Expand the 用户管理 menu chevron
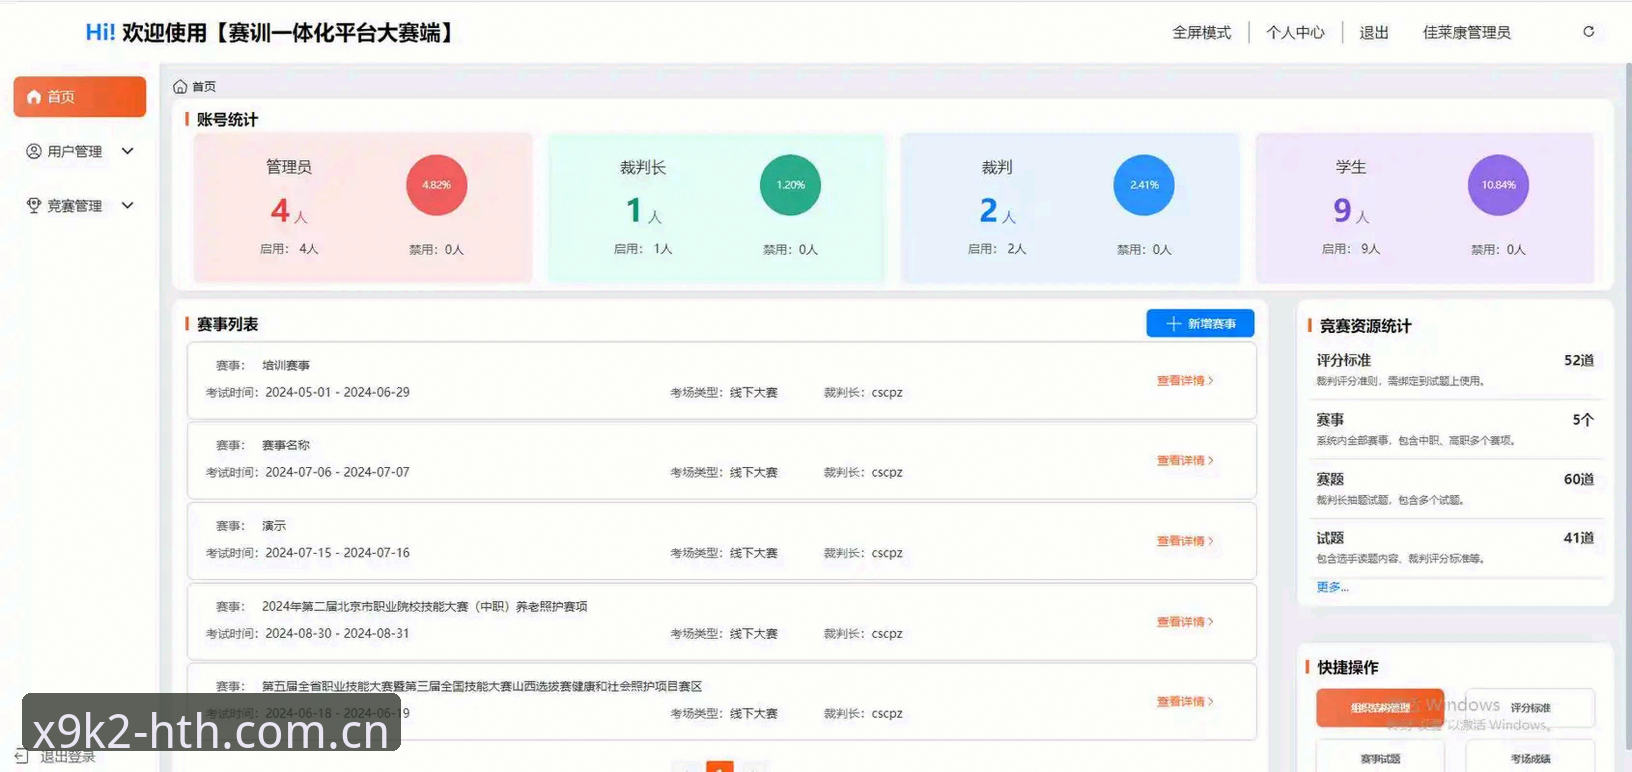Screen dimensions: 1632x772 click(x=128, y=151)
